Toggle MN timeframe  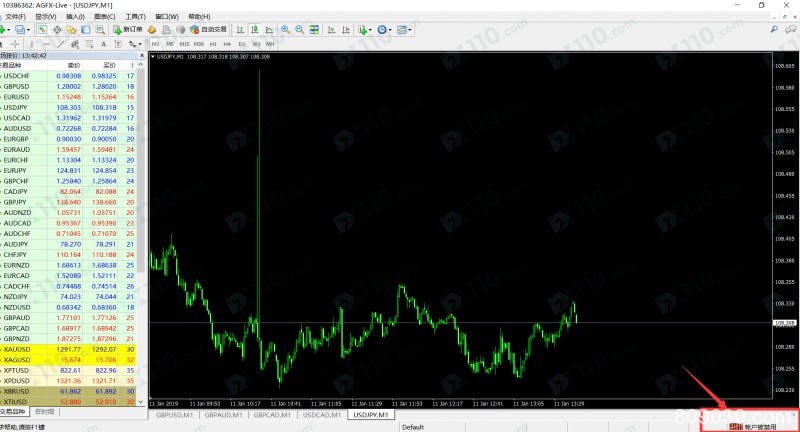point(270,44)
